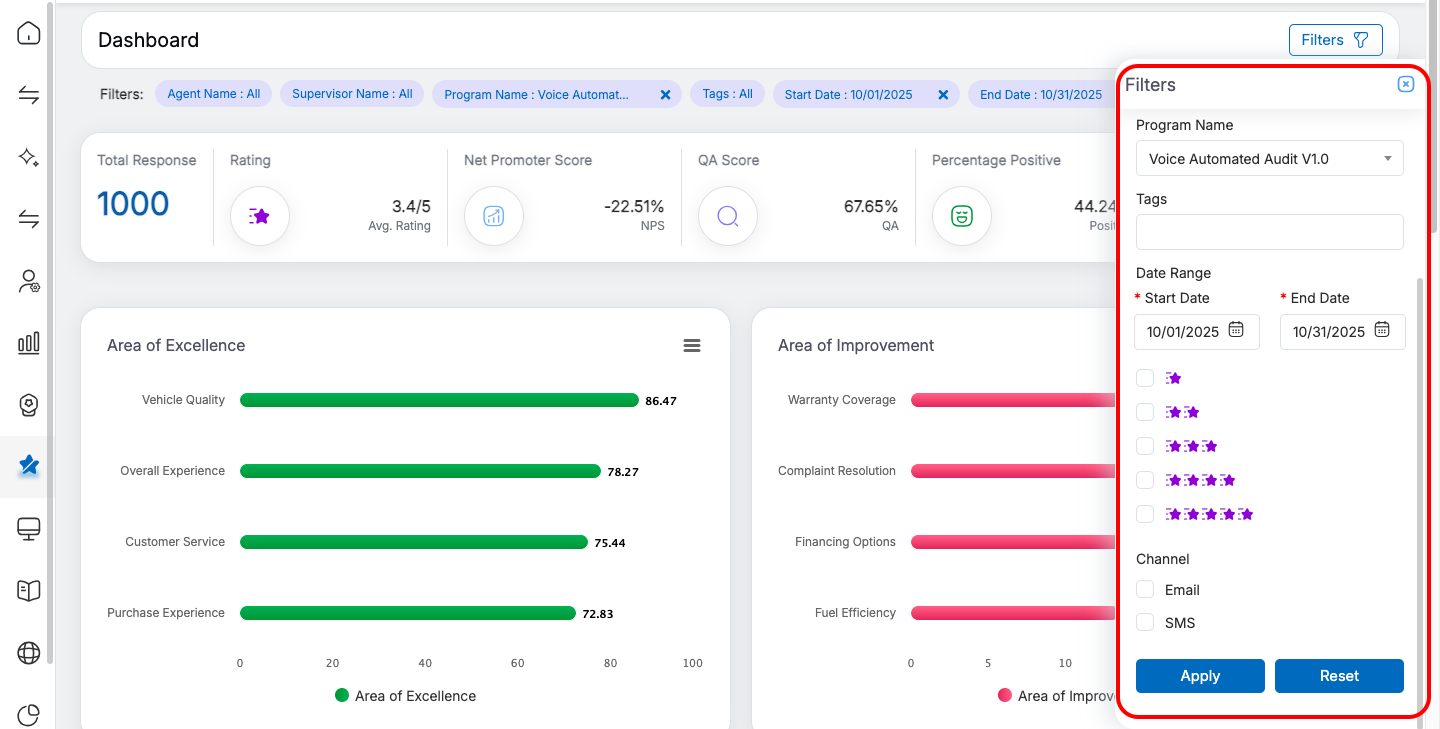Check the one-star rating checkbox
Viewport: 1440px width, 729px height.
[x=1145, y=378]
